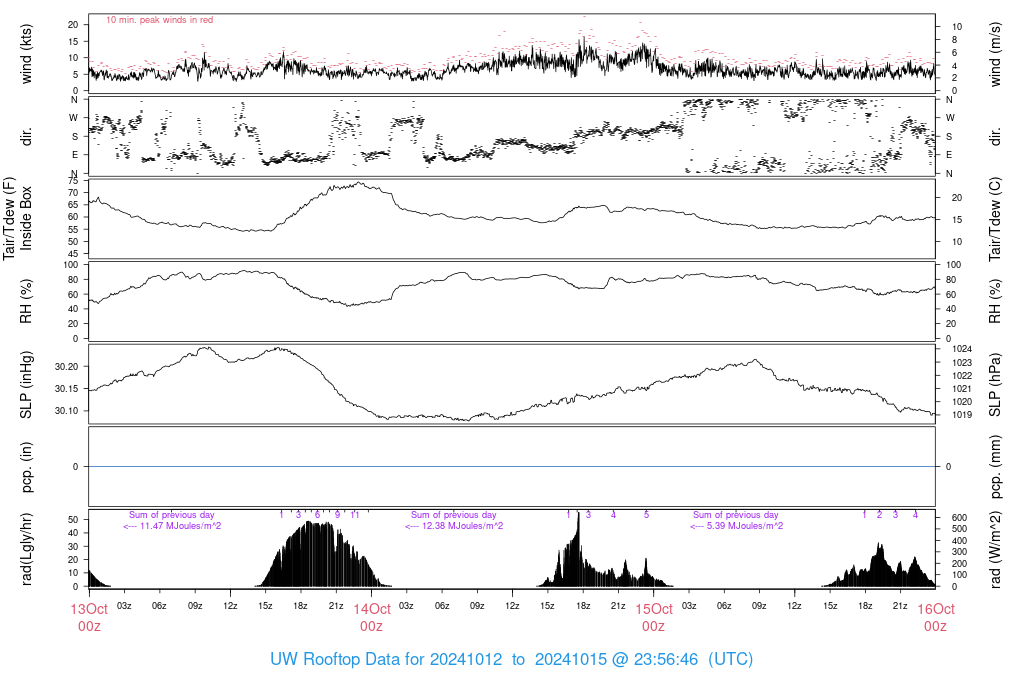Click the '30.15' pressure tick label
1024x700 pixels.
(67, 389)
